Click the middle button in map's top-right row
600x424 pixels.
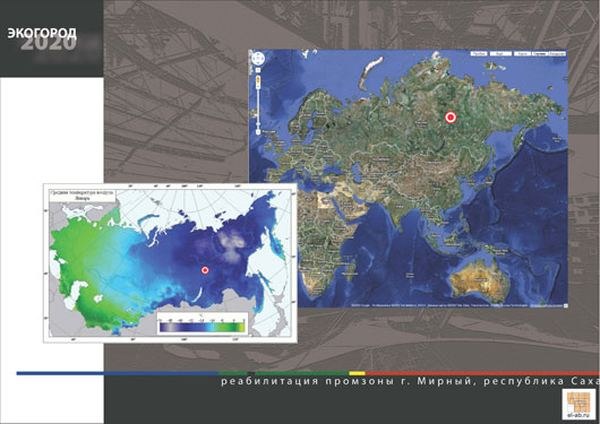[519, 55]
